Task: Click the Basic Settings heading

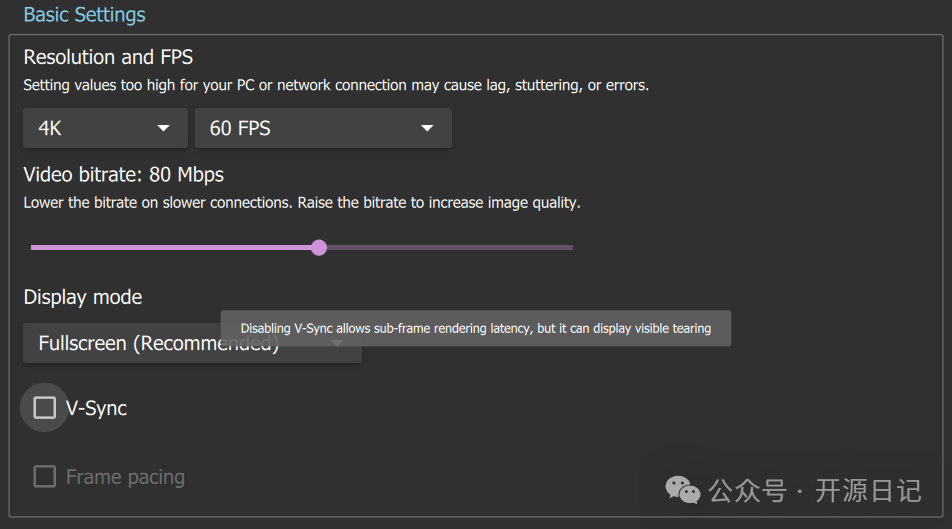Action: point(84,15)
